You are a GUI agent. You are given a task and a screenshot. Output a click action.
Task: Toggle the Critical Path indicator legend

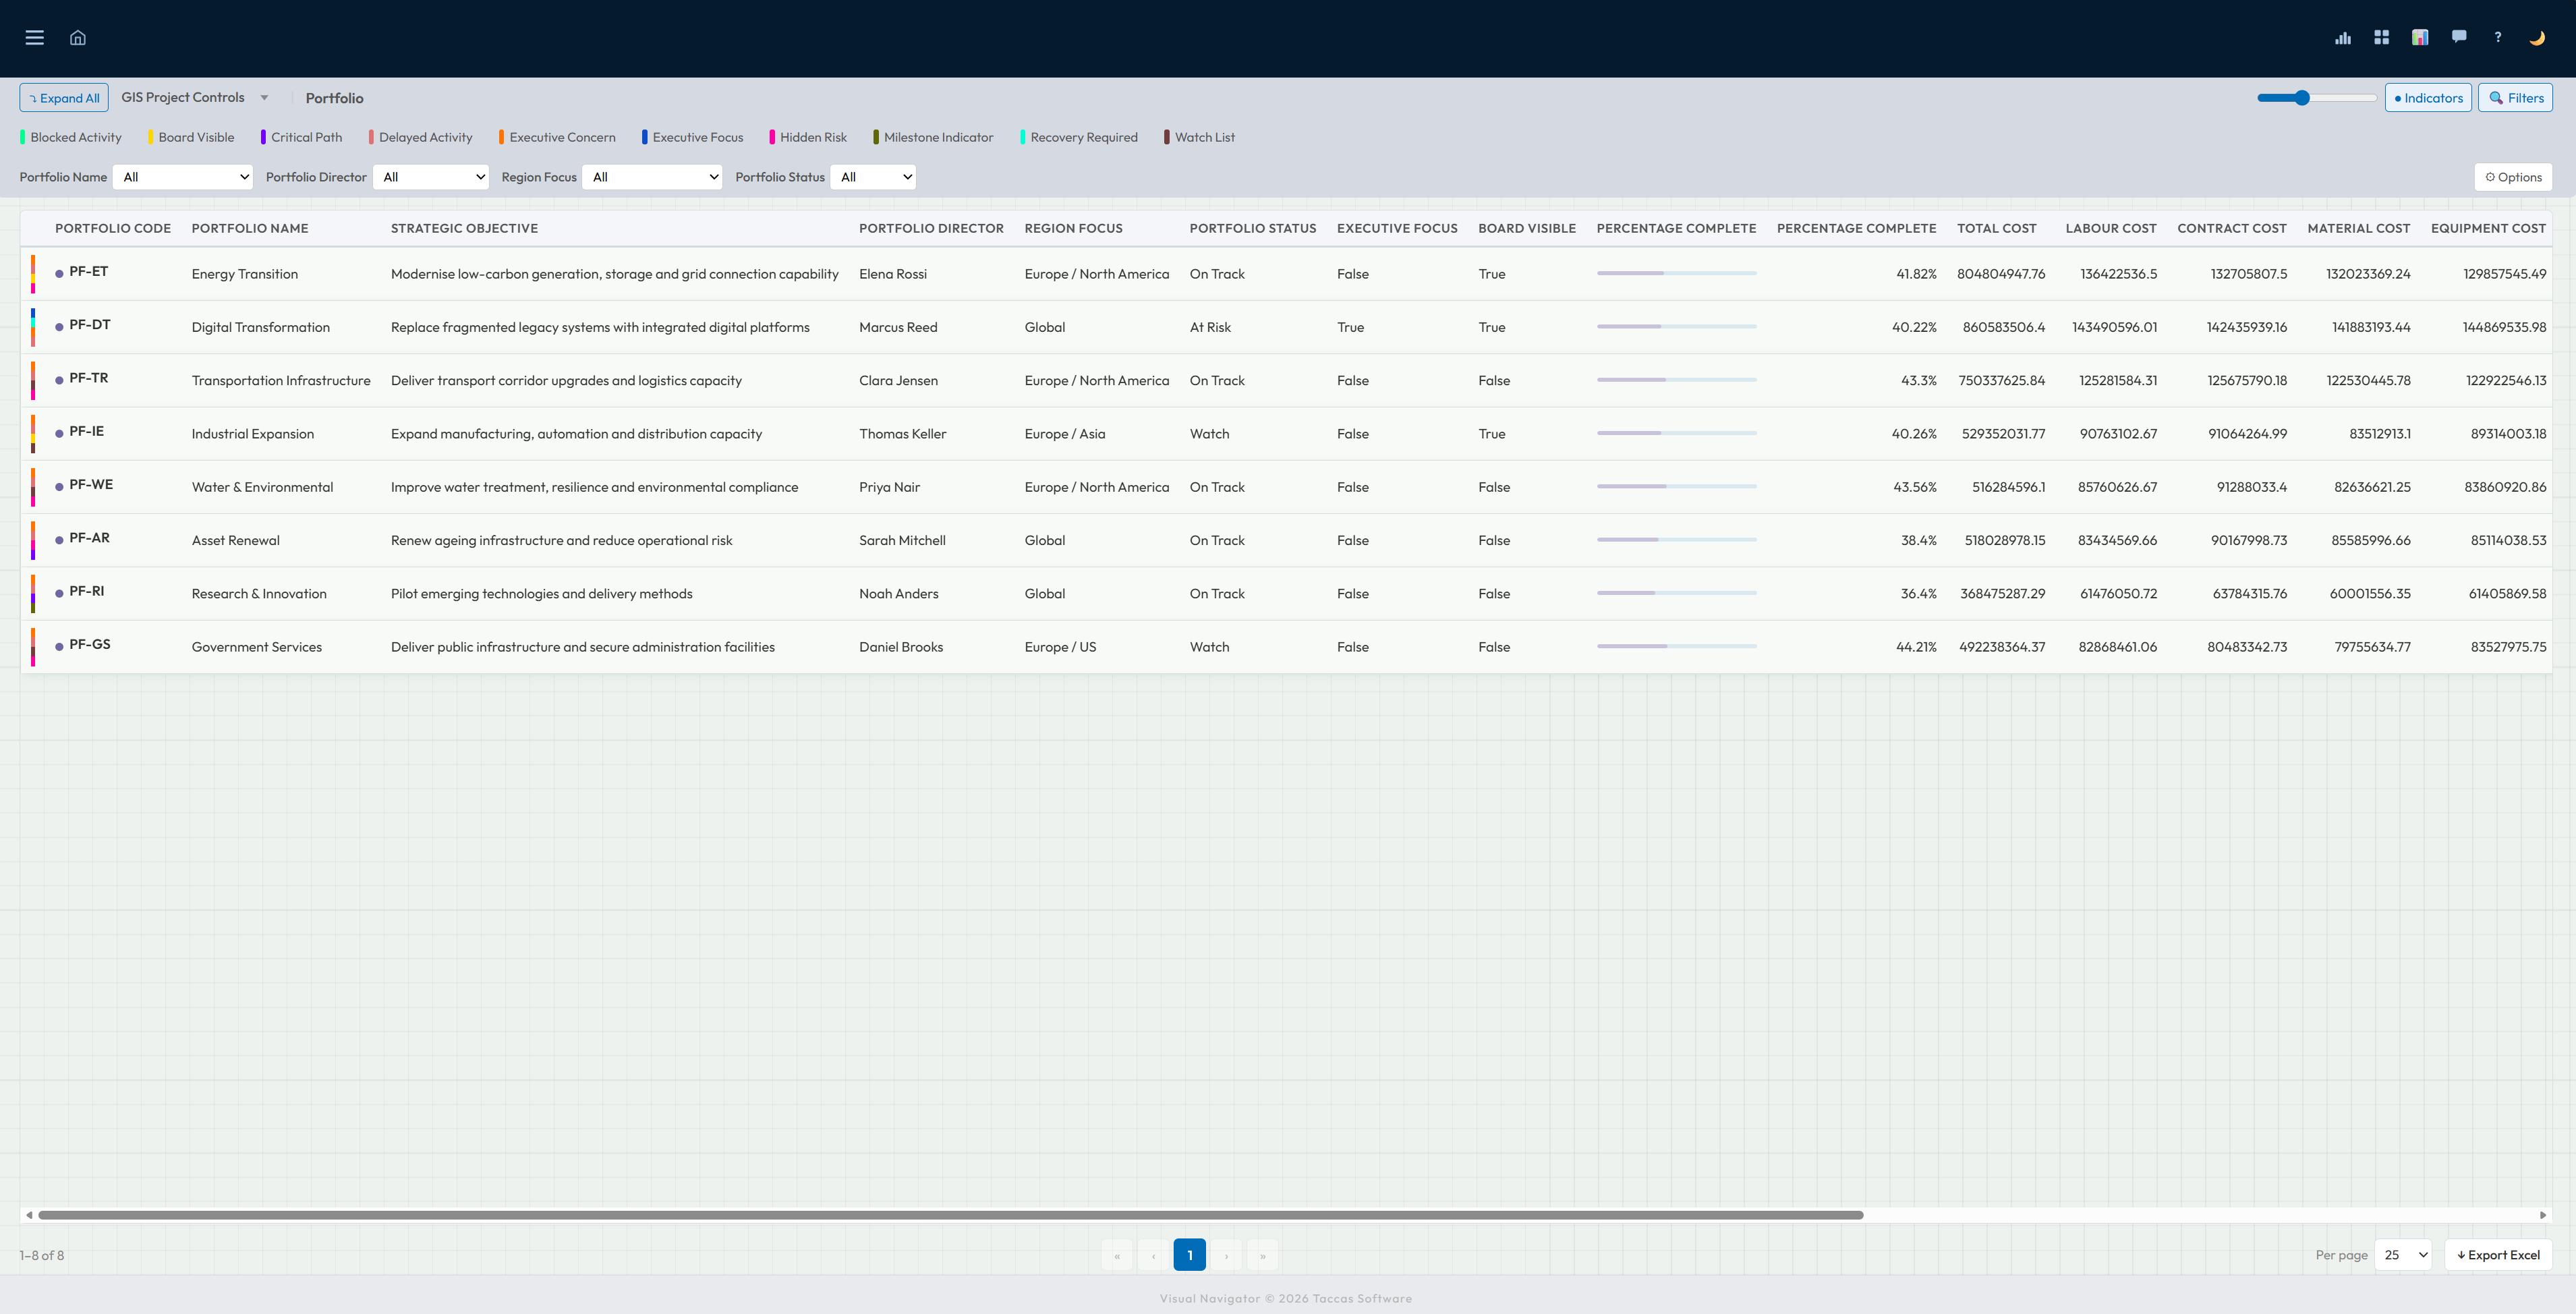(x=301, y=137)
